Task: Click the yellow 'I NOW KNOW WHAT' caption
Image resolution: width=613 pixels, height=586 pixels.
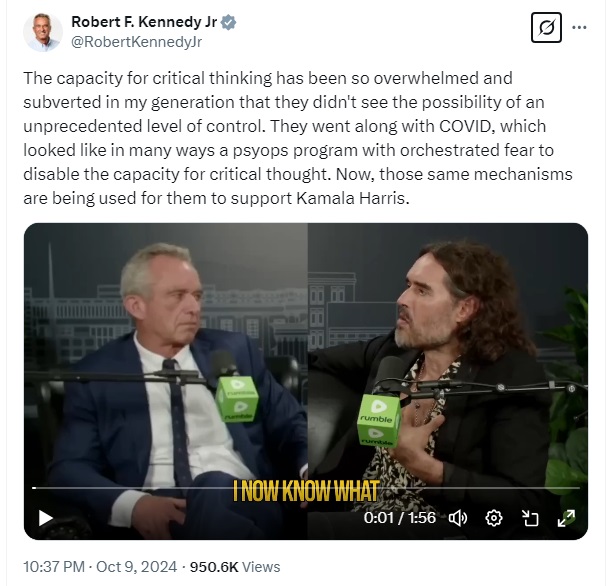Action: pos(306,491)
